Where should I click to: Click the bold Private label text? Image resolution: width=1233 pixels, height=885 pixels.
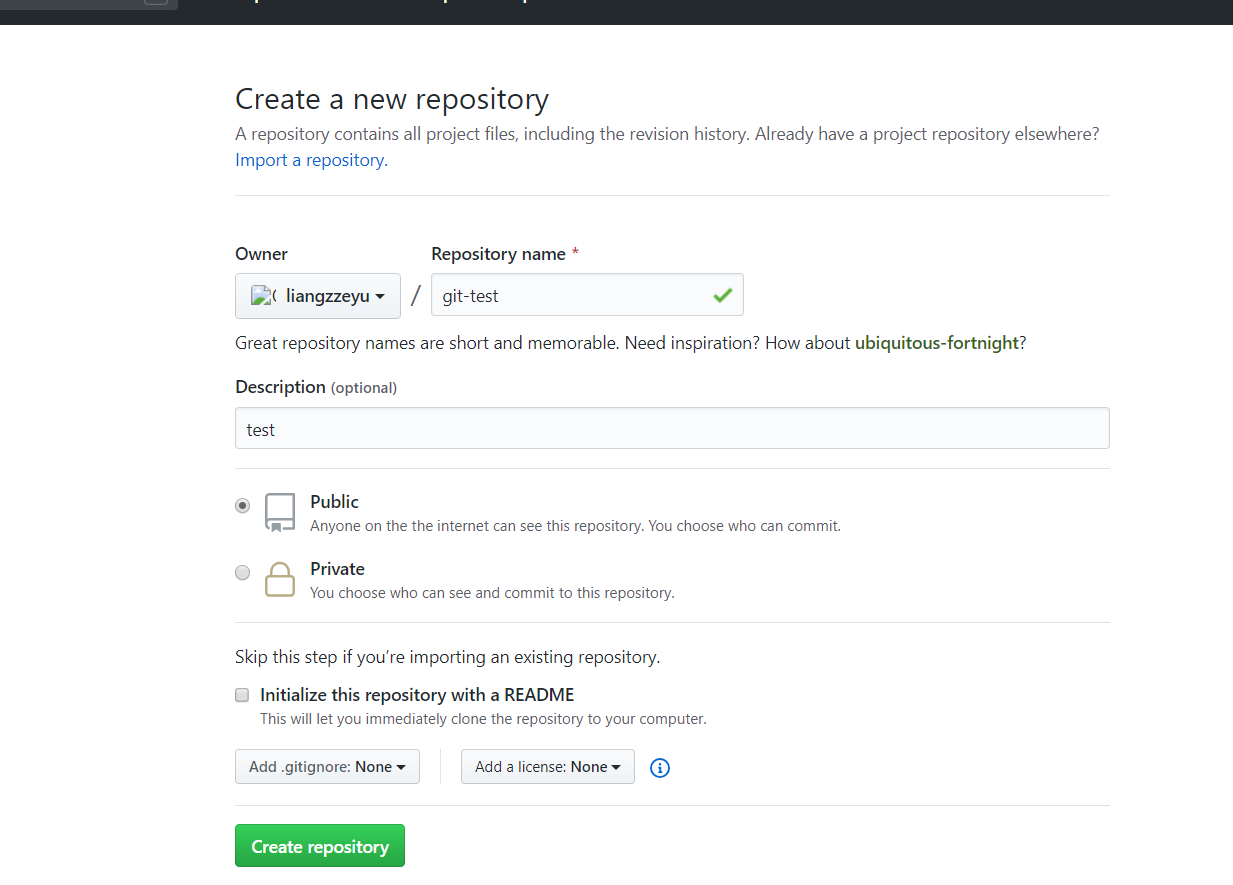pos(337,569)
